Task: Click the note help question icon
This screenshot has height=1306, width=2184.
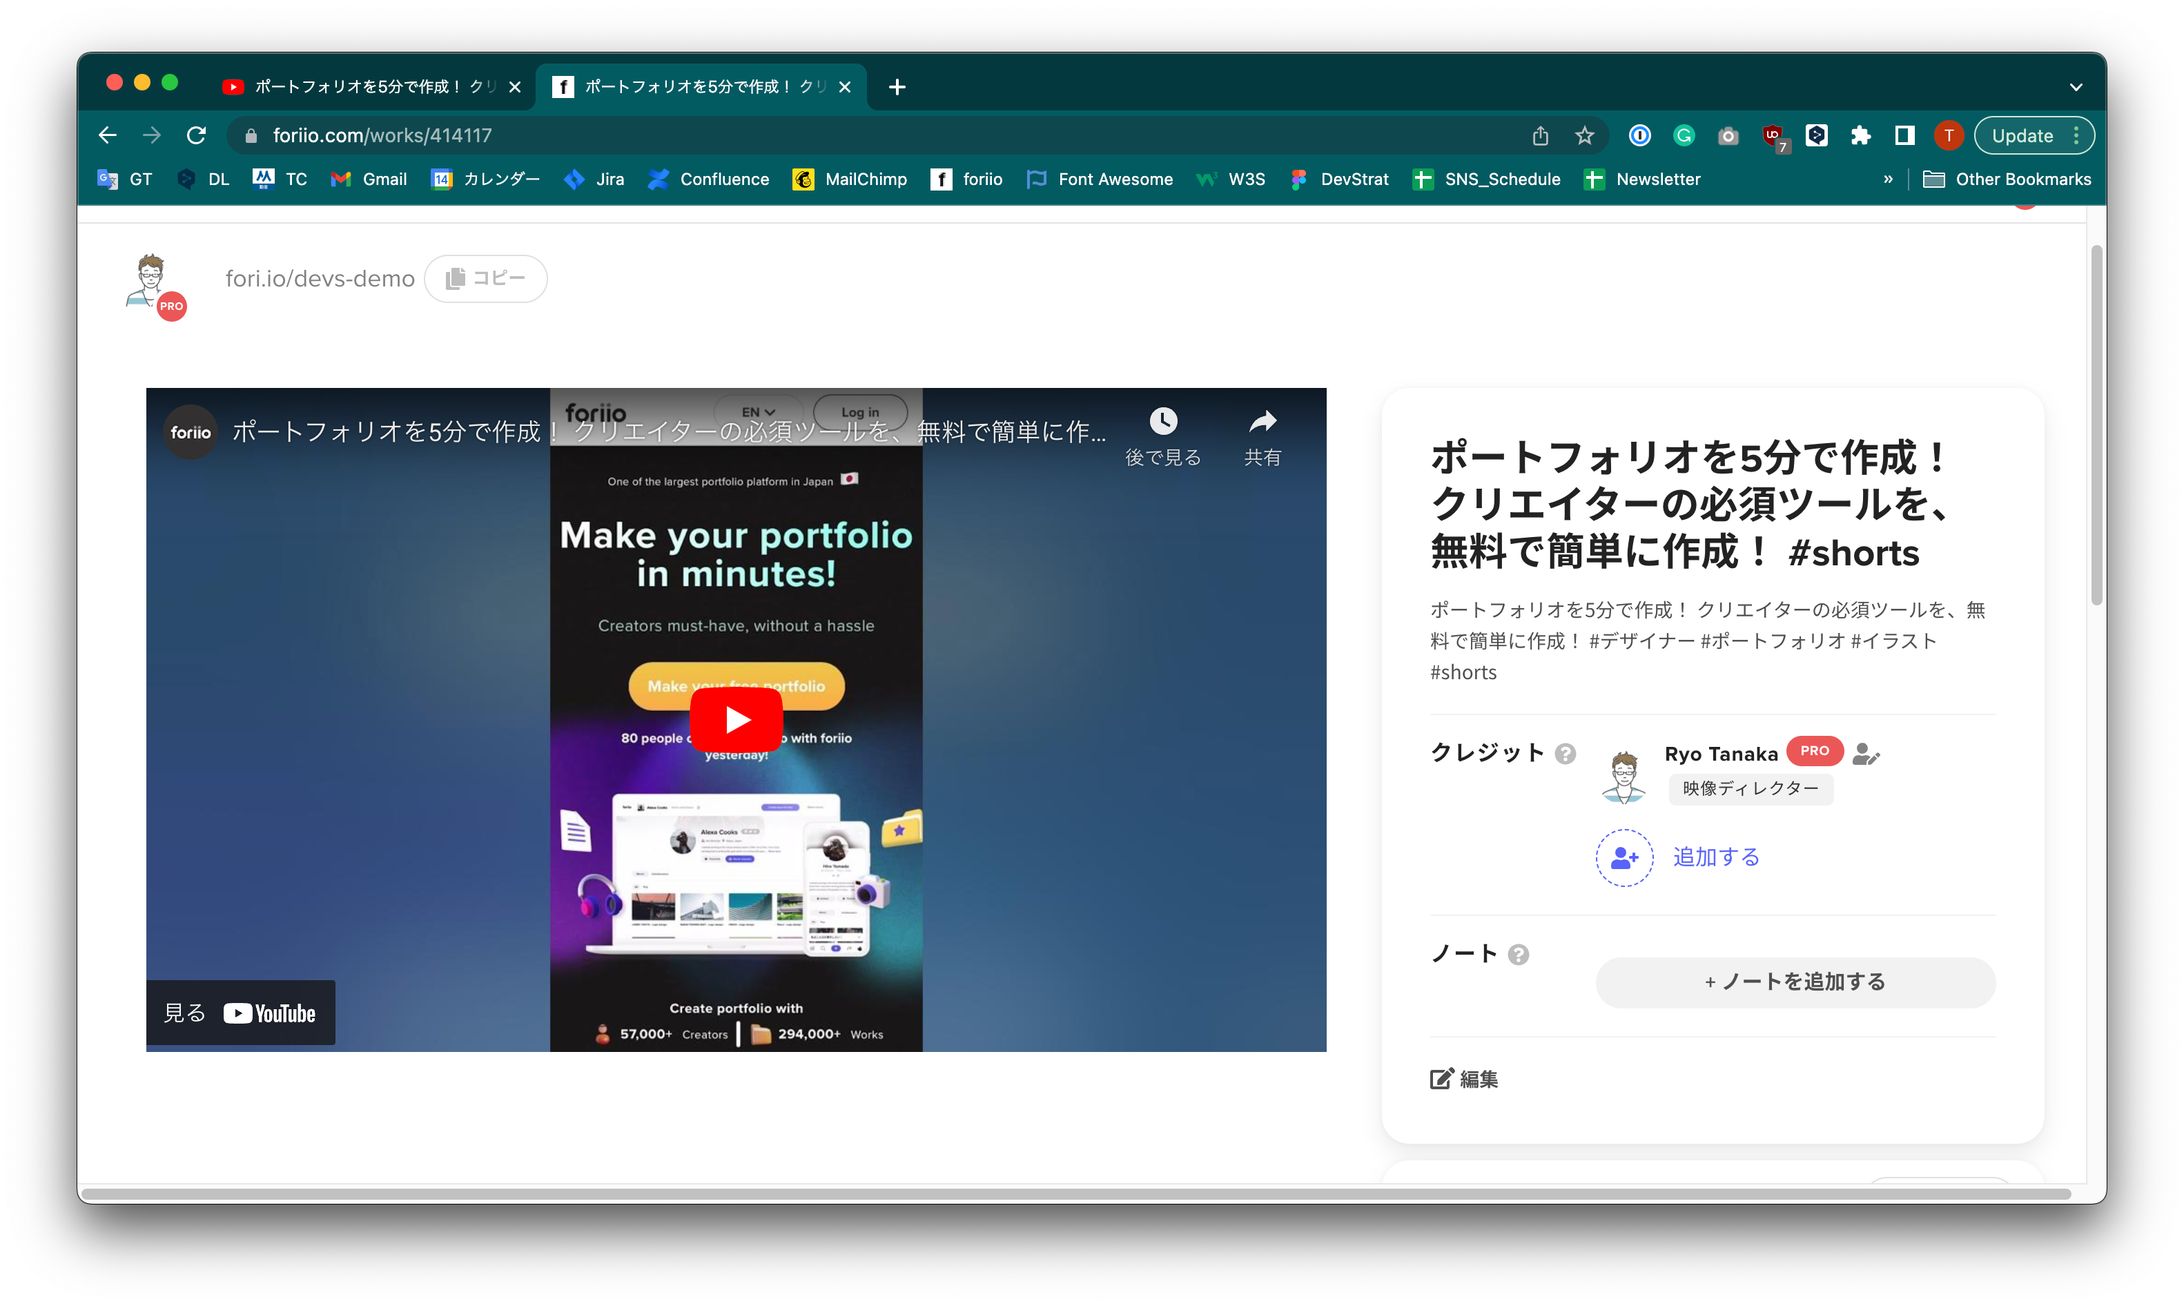Action: (x=1518, y=955)
